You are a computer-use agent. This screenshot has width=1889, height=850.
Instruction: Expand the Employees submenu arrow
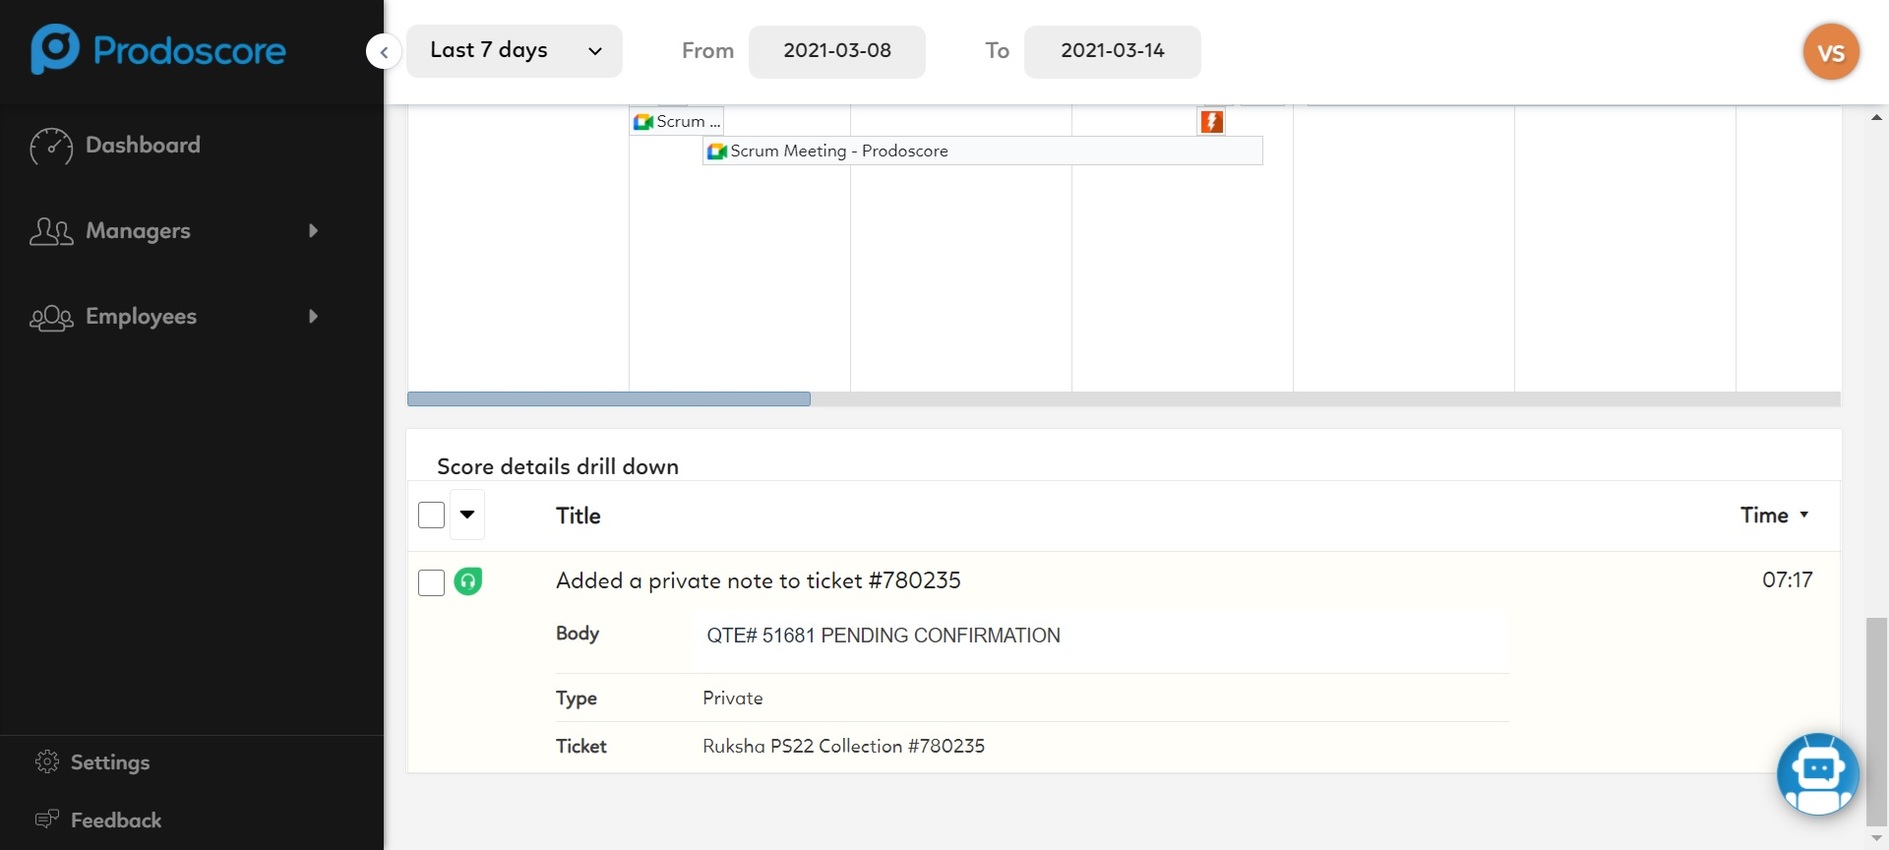pyautogui.click(x=313, y=317)
